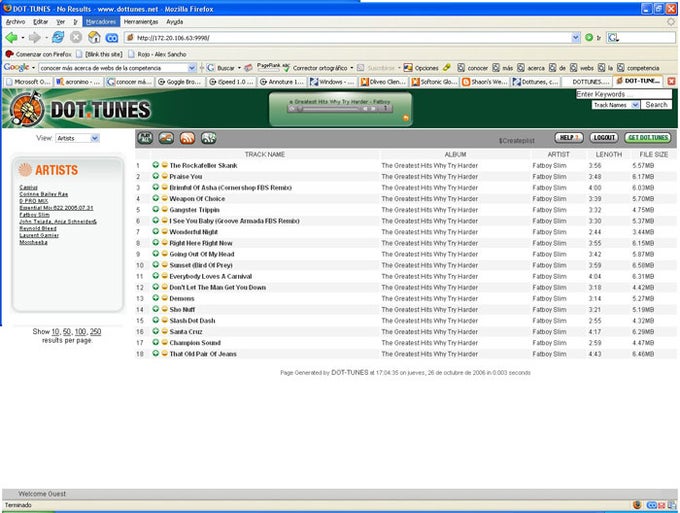Click the orange round icon in the player panel
680x513 pixels.
(x=406, y=118)
